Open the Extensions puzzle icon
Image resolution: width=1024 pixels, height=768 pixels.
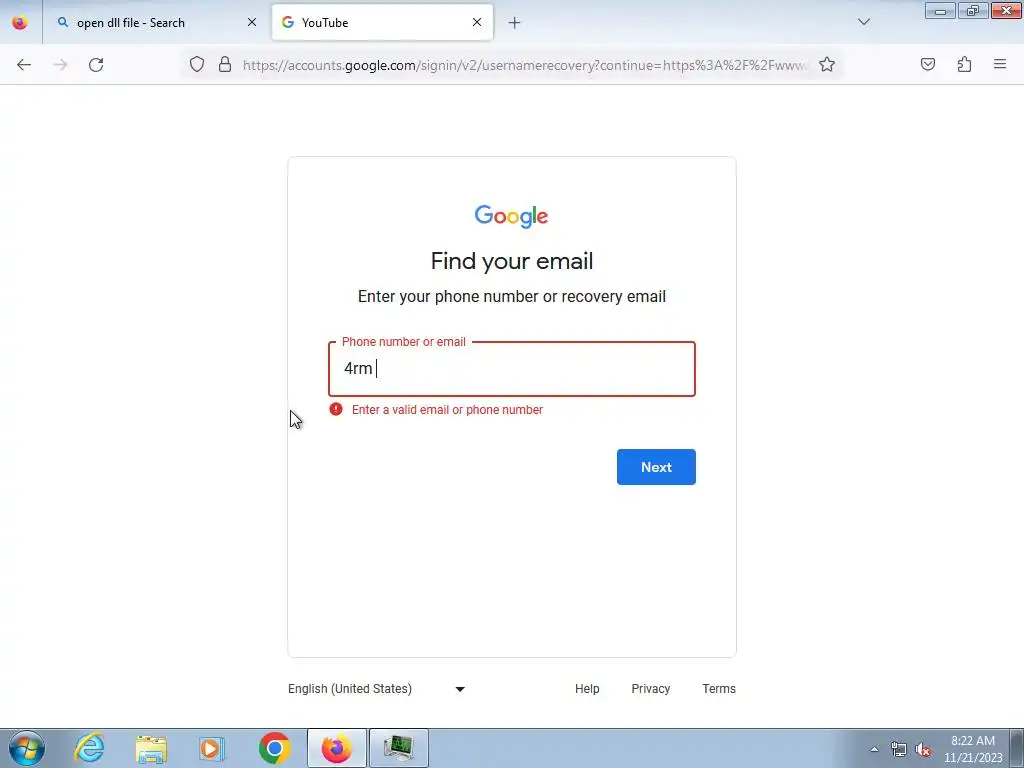pyautogui.click(x=964, y=64)
